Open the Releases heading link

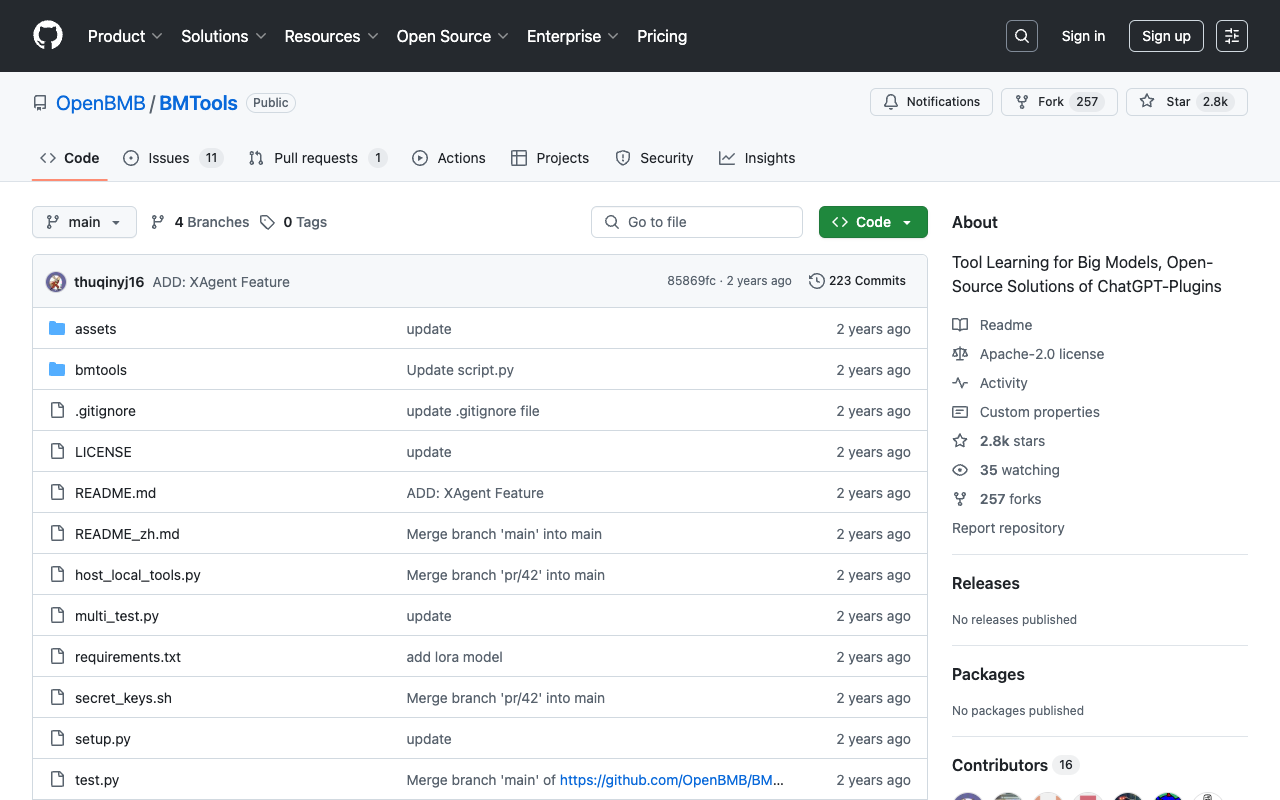[986, 583]
